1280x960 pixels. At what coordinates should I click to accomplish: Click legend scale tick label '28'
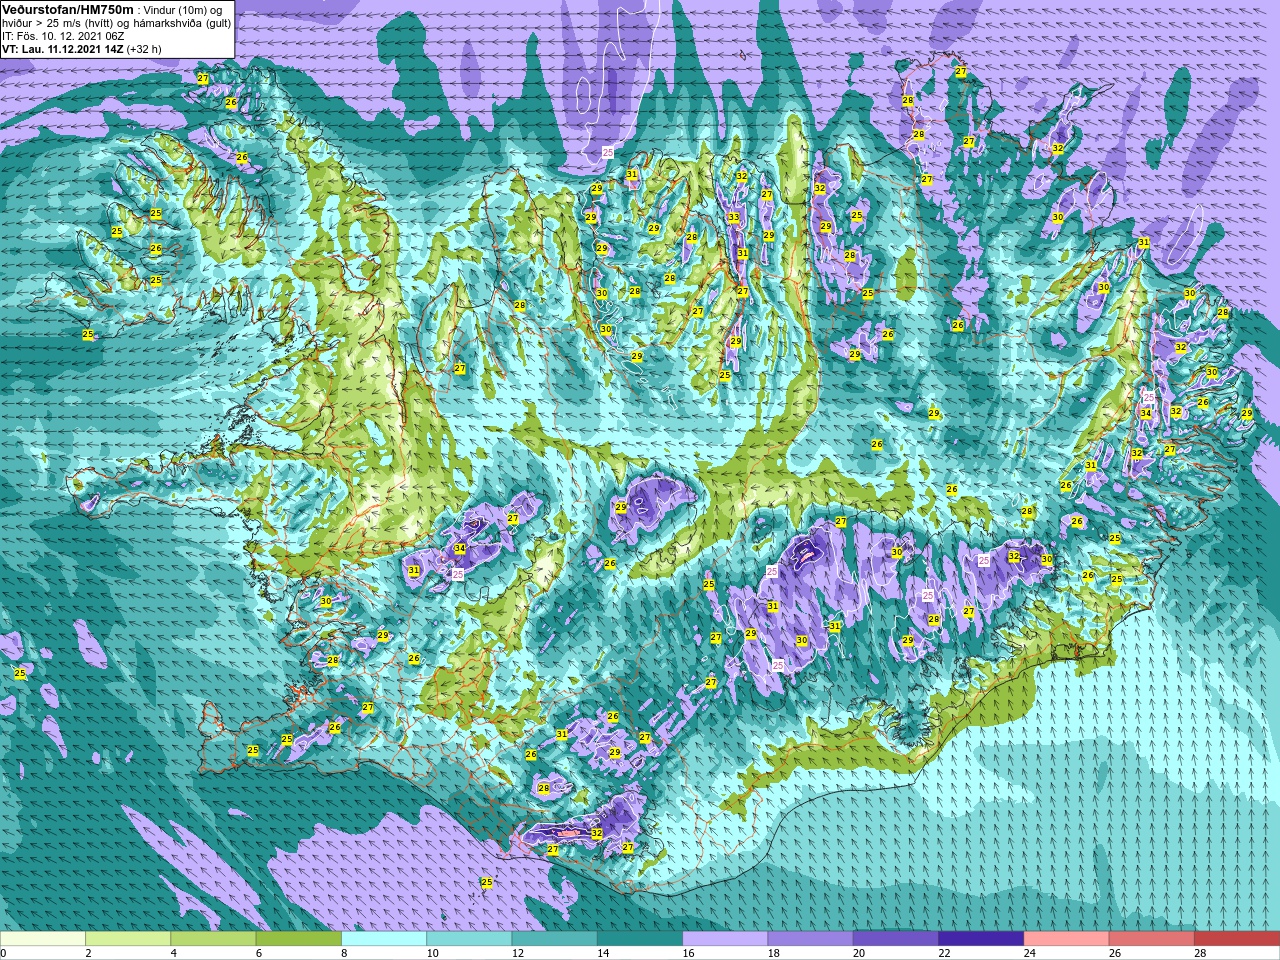(x=1200, y=953)
